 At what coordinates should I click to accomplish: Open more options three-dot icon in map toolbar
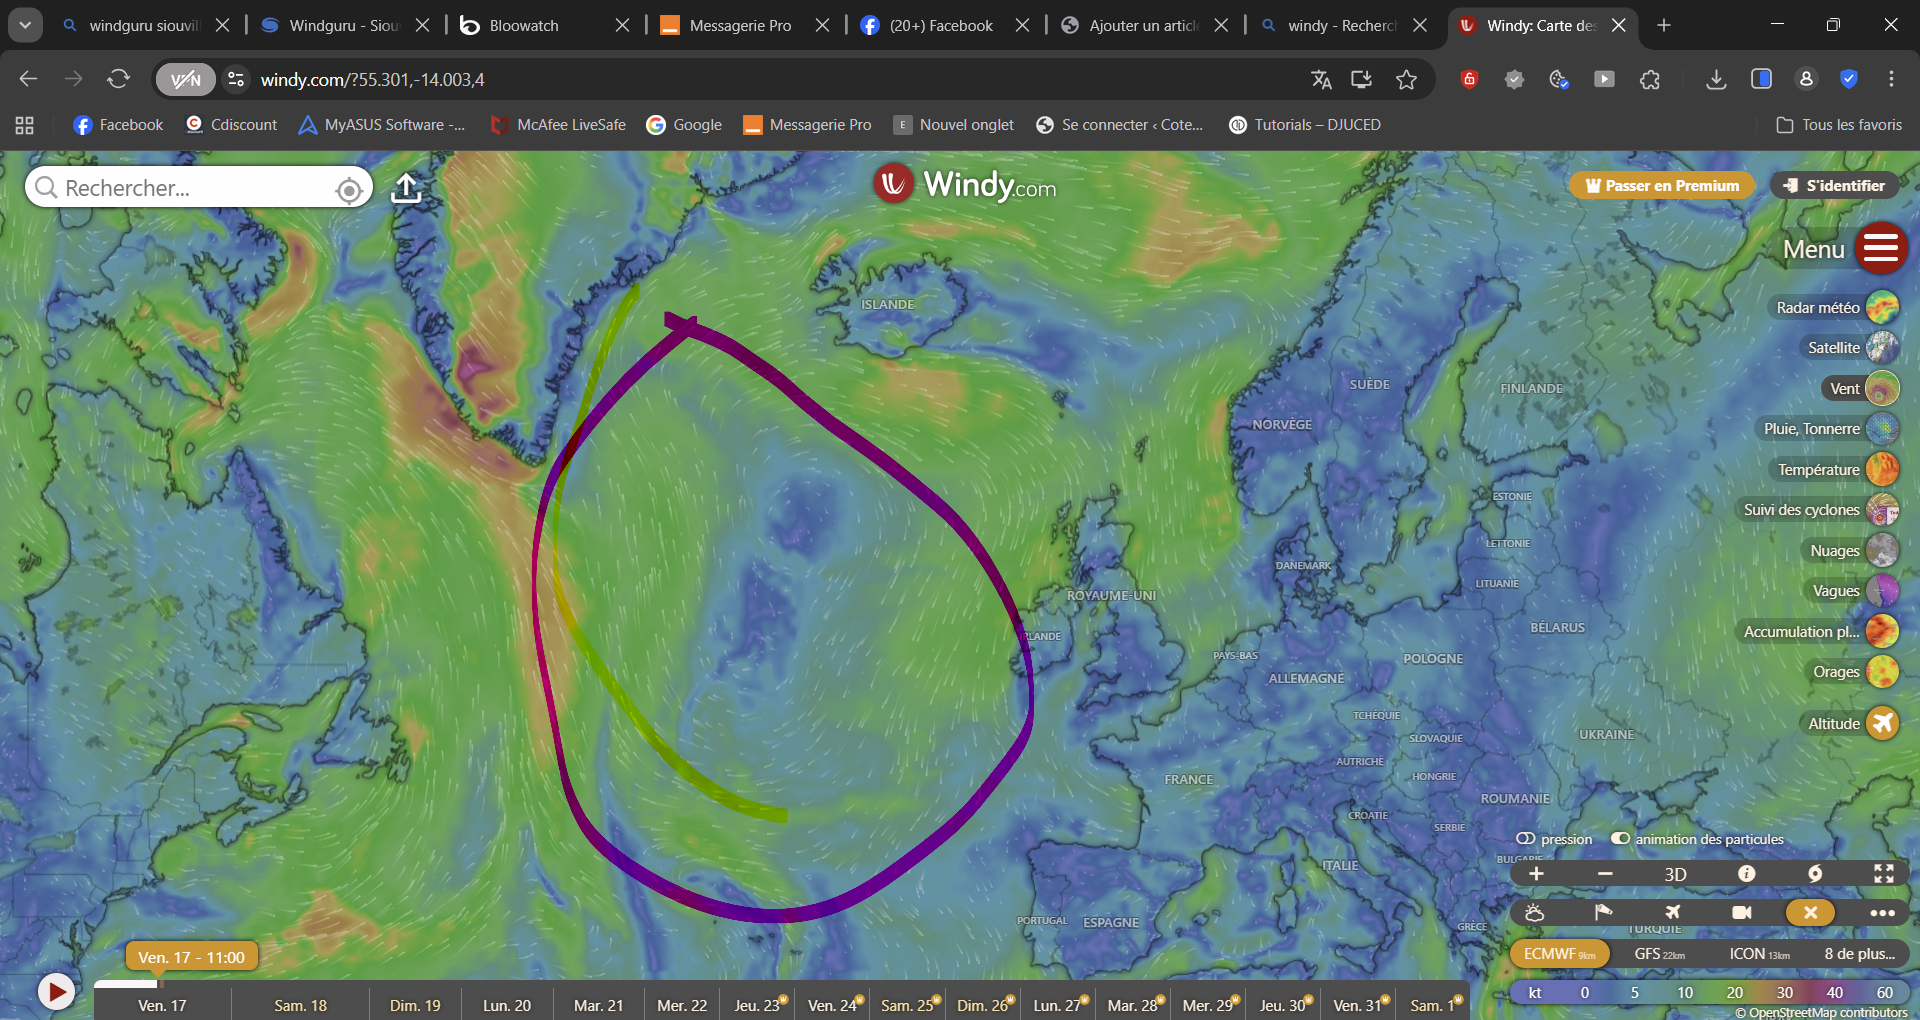1882,912
